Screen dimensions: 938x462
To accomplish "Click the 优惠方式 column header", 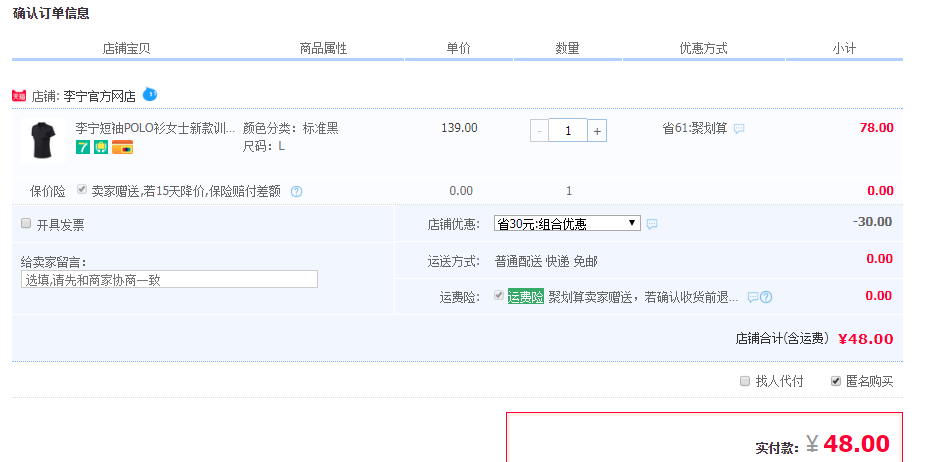I will [704, 49].
